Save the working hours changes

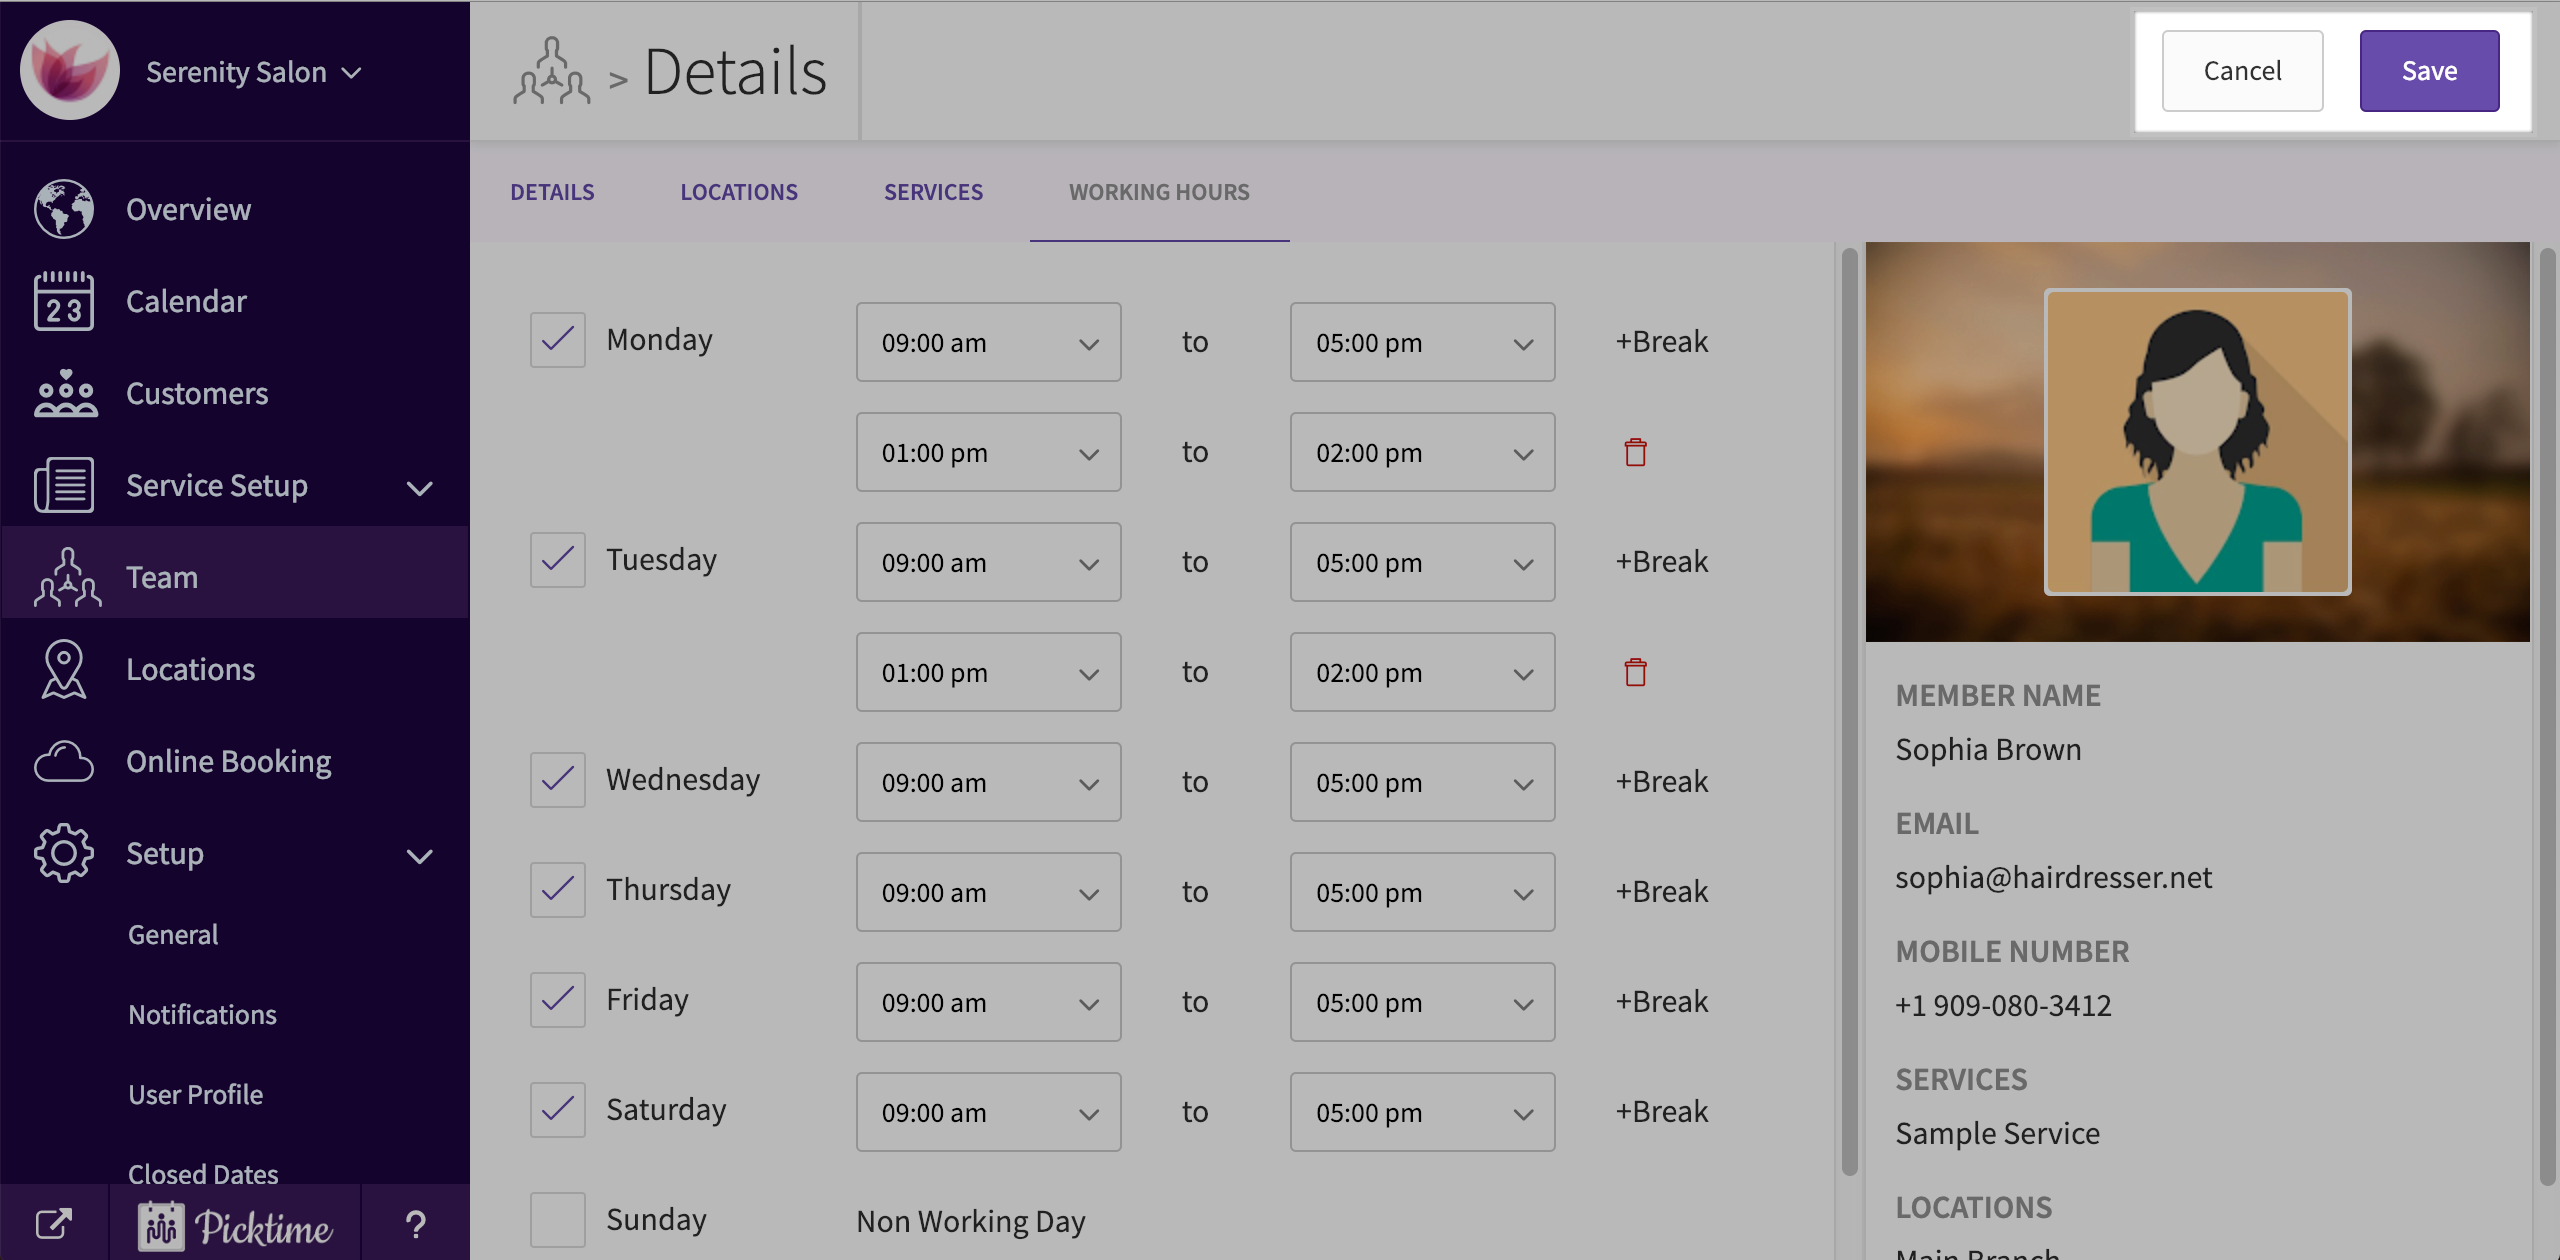coord(2429,70)
